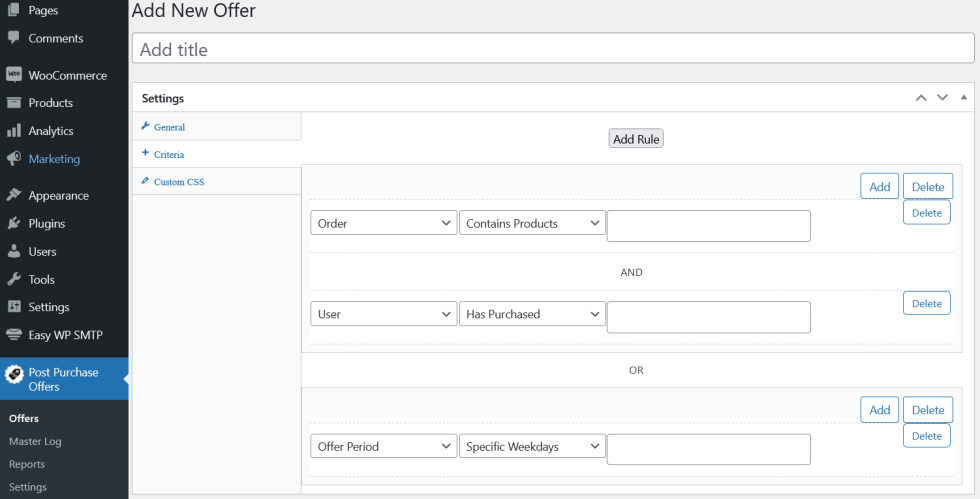Click the Contains Products value field

click(x=708, y=226)
